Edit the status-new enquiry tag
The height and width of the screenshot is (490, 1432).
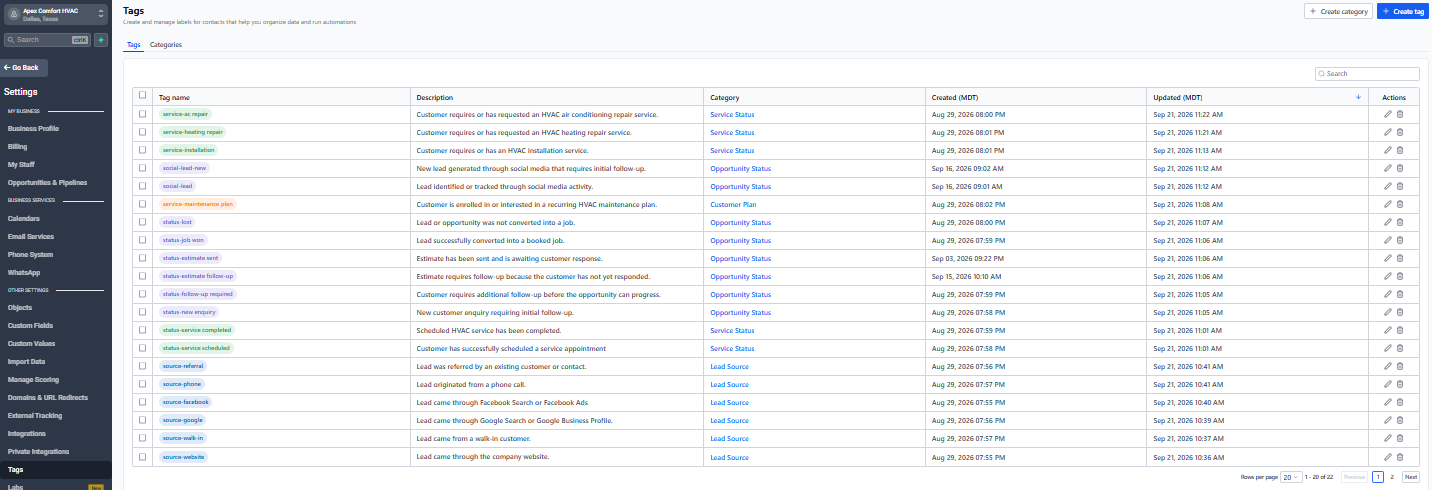point(1388,312)
